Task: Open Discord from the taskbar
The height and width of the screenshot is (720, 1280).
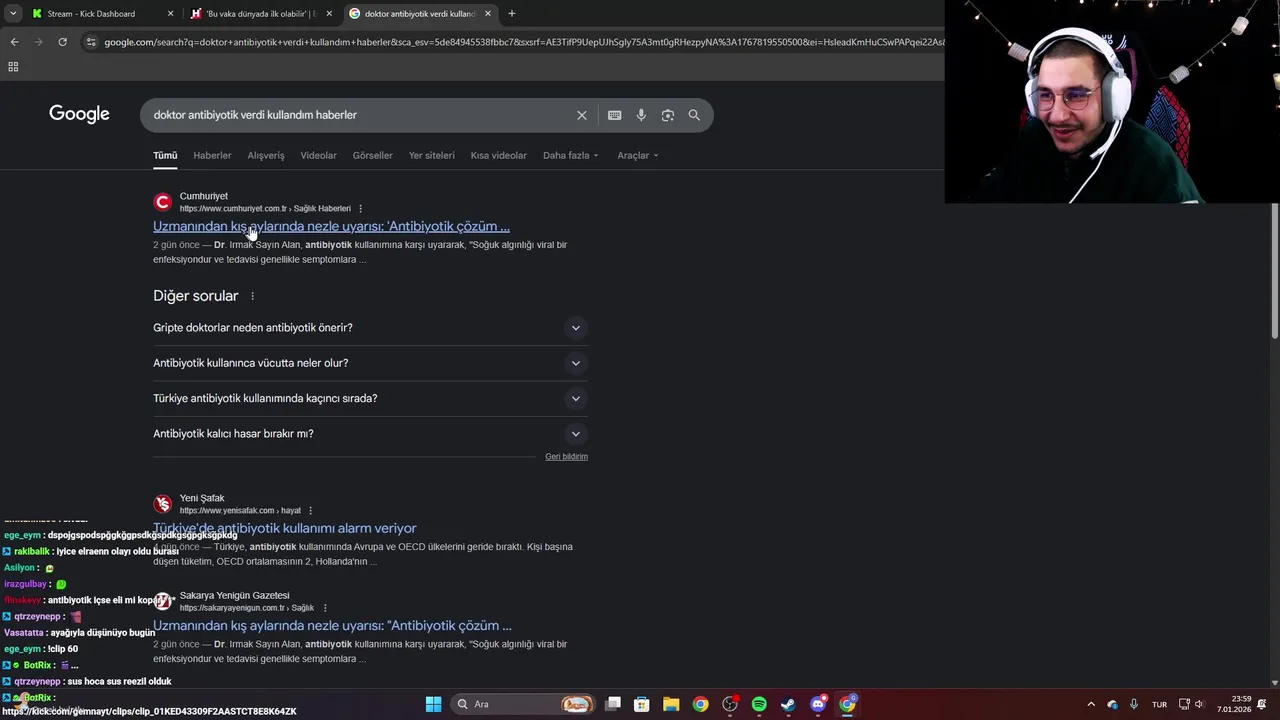Action: (818, 704)
